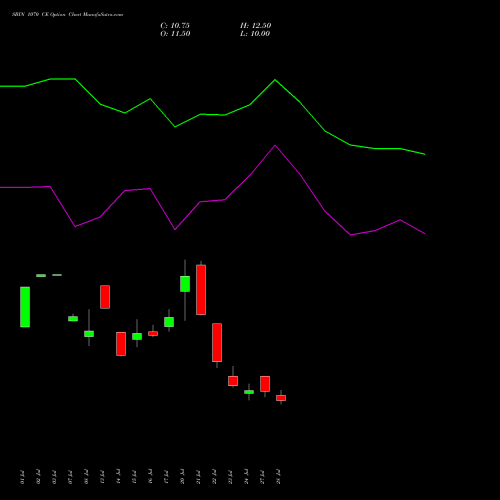The height and width of the screenshot is (500, 500).
Task: Click the chart title text at top left
Action: (68, 15)
